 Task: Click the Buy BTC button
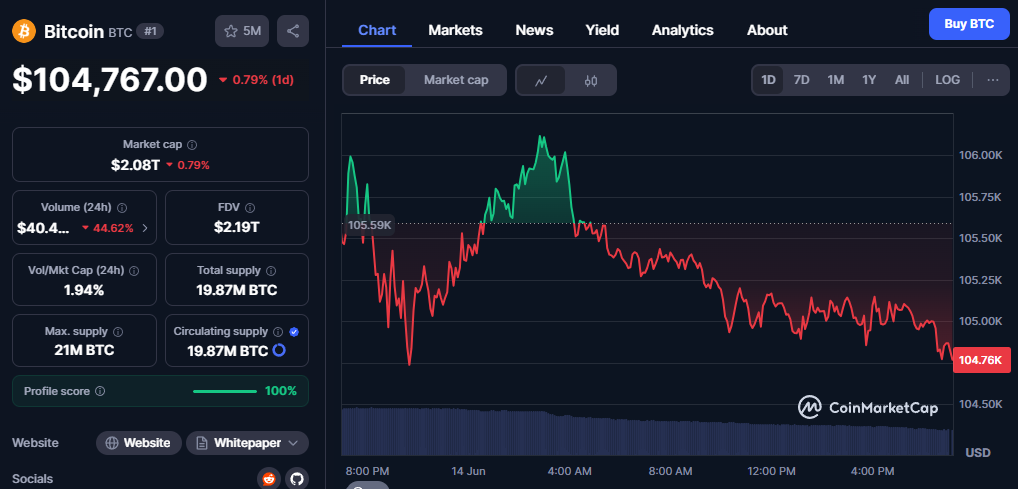coord(969,24)
